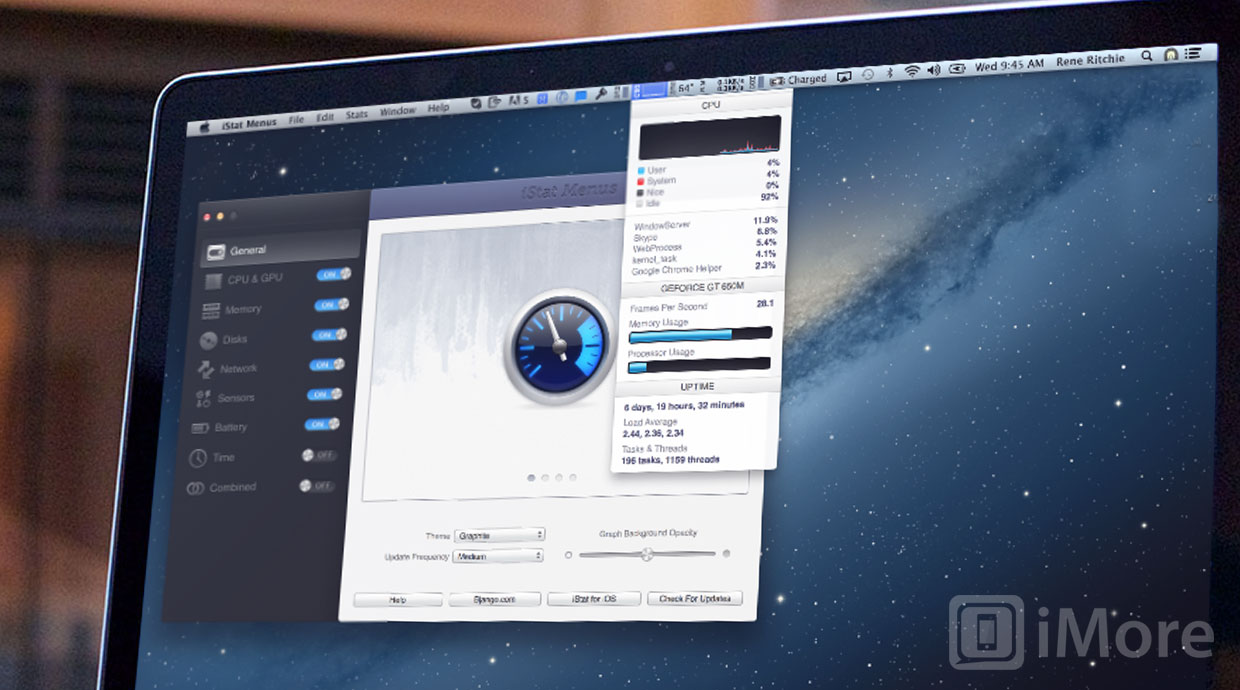Click the Memory Usage bar in GPU section
This screenshot has height=690, width=1240.
(700, 335)
